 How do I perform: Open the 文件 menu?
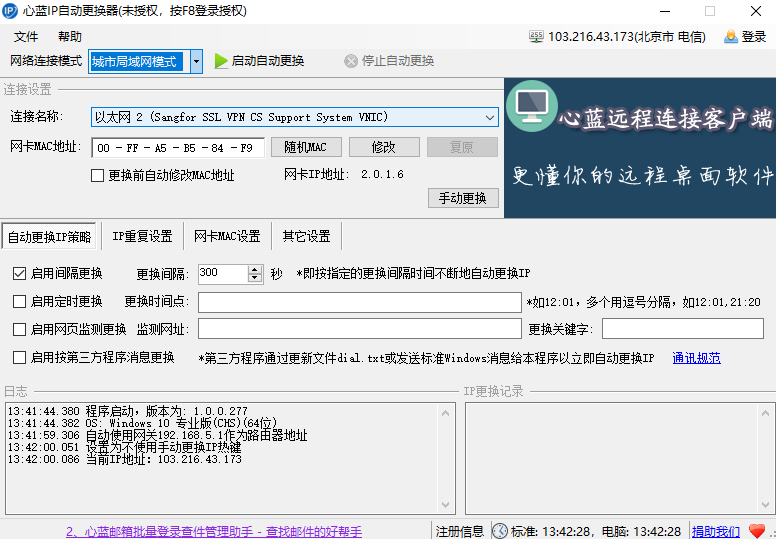26,37
